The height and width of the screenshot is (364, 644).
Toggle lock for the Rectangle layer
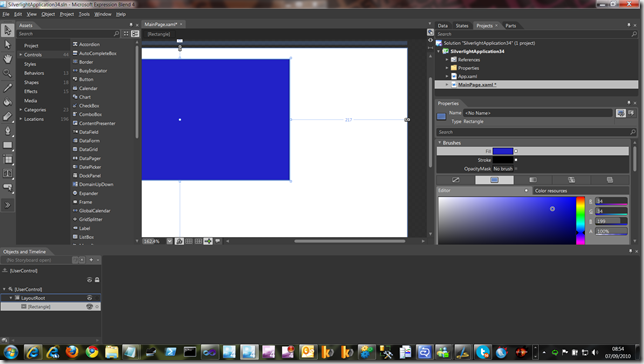(x=97, y=306)
